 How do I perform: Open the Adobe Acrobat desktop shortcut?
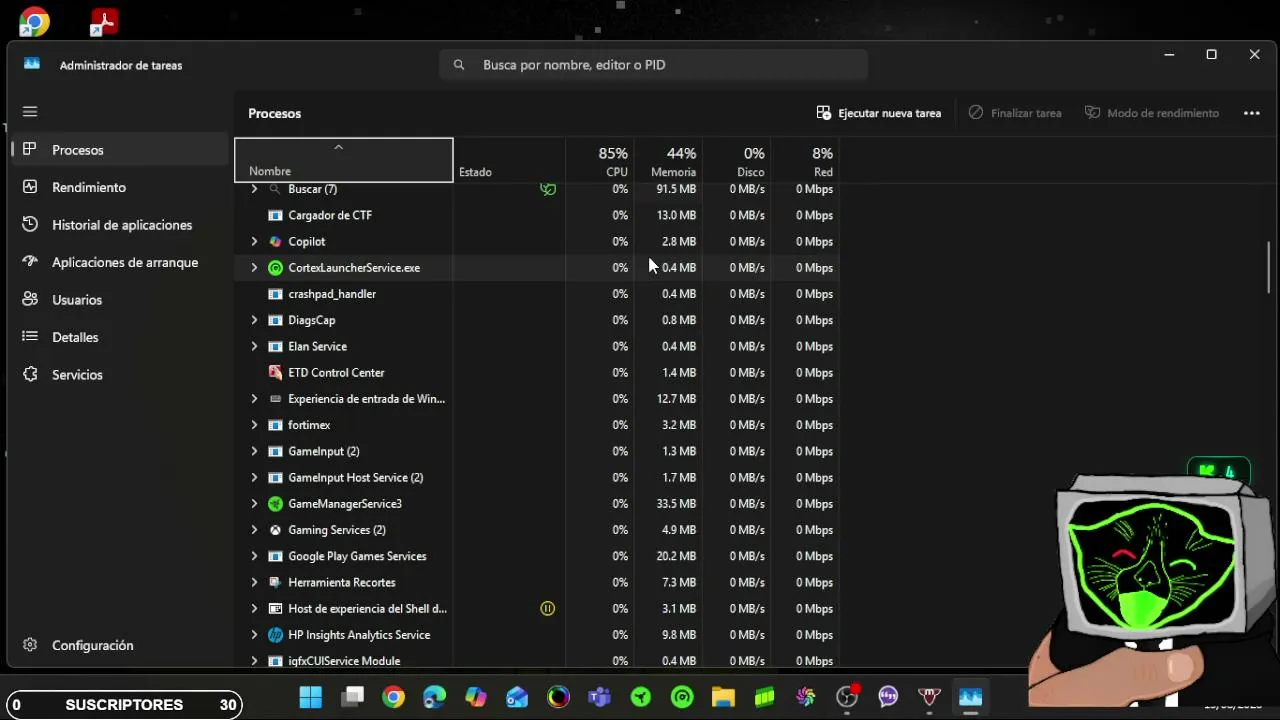(x=104, y=22)
